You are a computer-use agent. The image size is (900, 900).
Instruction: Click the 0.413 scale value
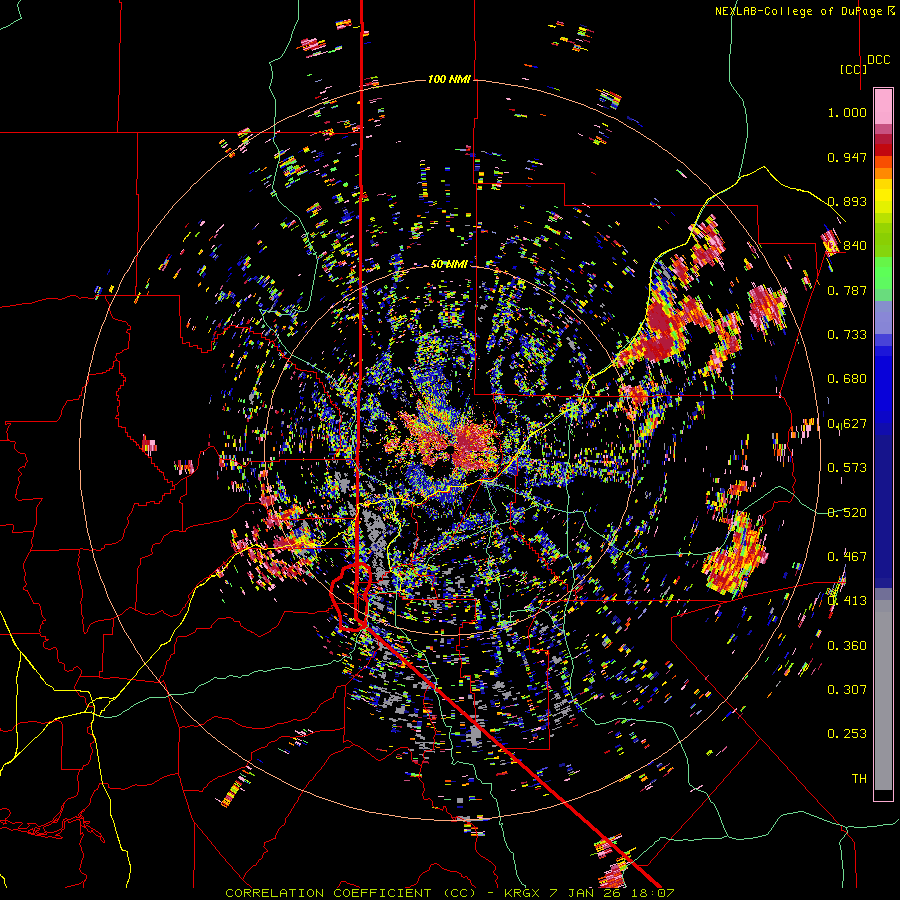[x=847, y=601]
